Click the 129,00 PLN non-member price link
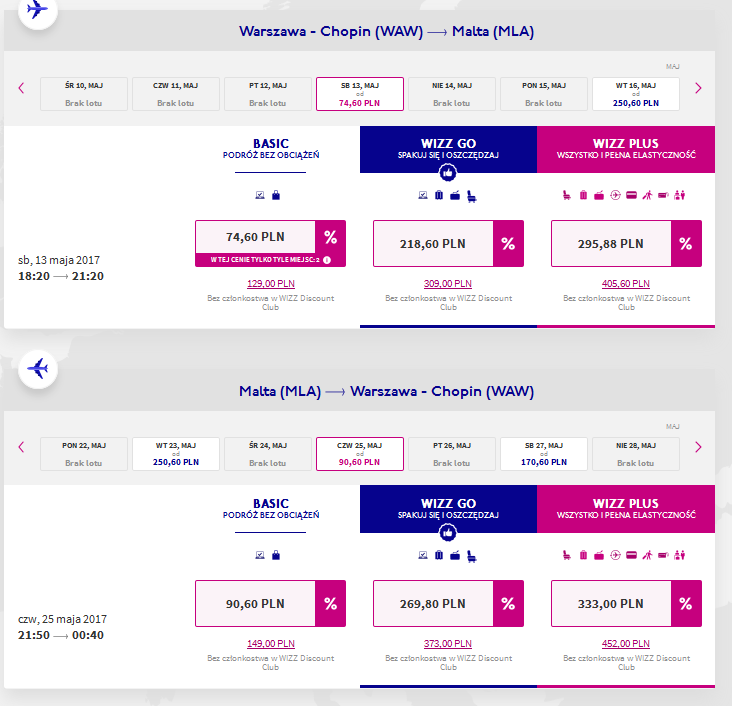Image resolution: width=732 pixels, height=706 pixels. pyautogui.click(x=271, y=284)
